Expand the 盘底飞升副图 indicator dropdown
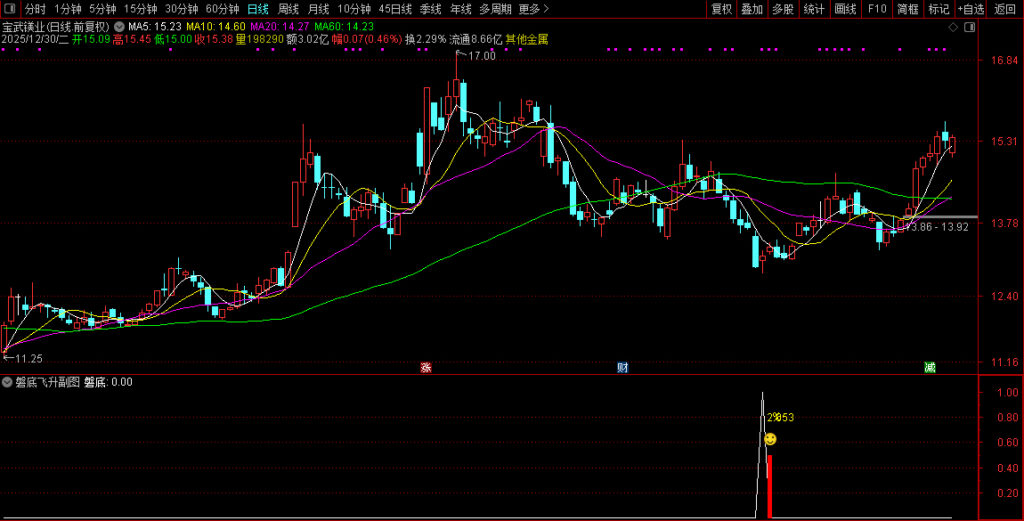The height and width of the screenshot is (521, 1024). click(x=7, y=382)
